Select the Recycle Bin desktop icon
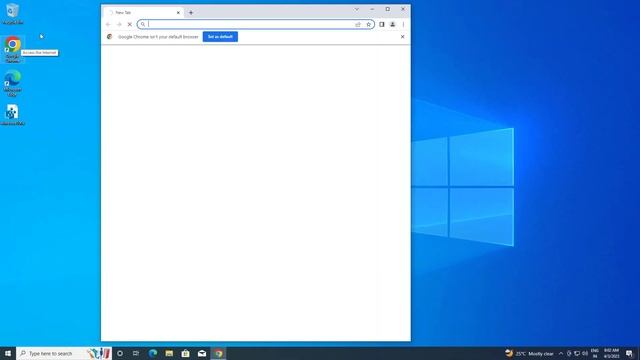Image resolution: width=640 pixels, height=360 pixels. click(13, 13)
